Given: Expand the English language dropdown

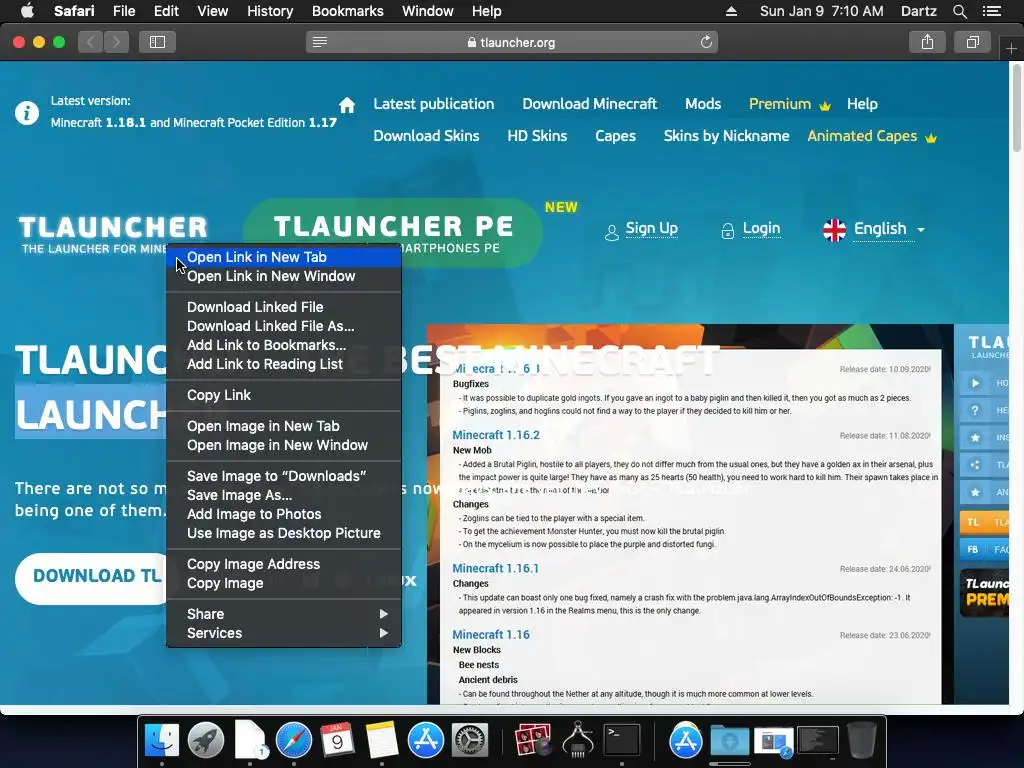Looking at the screenshot, I should coord(889,229).
